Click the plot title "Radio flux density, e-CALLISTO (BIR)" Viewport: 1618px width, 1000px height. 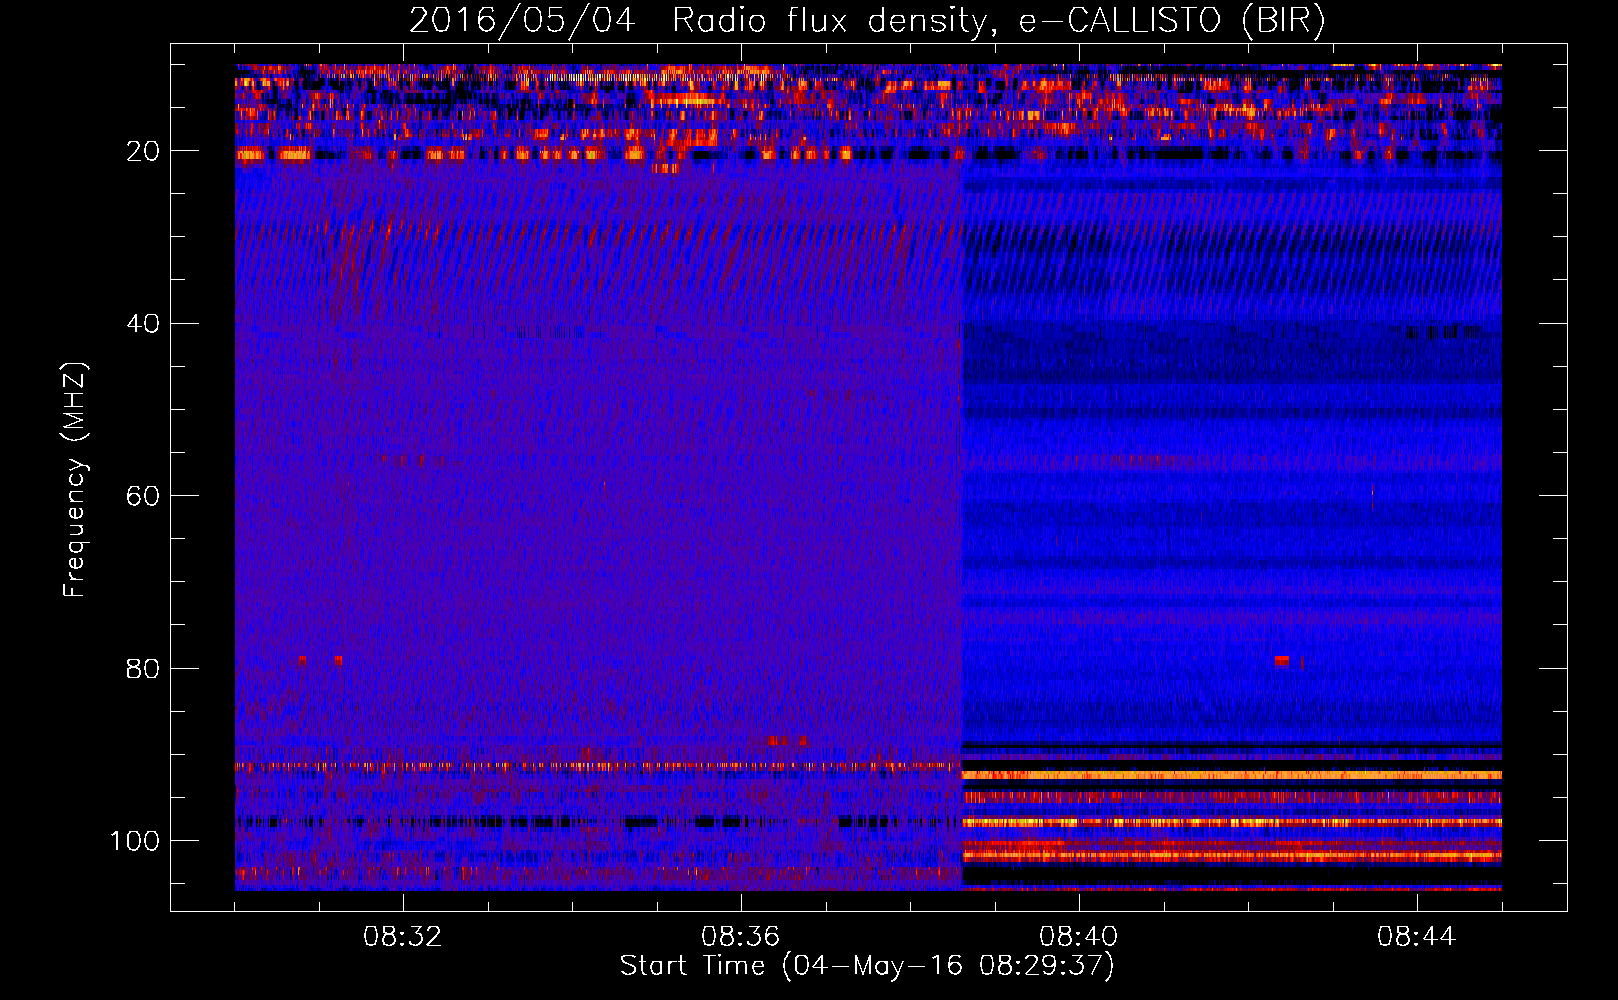[998, 20]
